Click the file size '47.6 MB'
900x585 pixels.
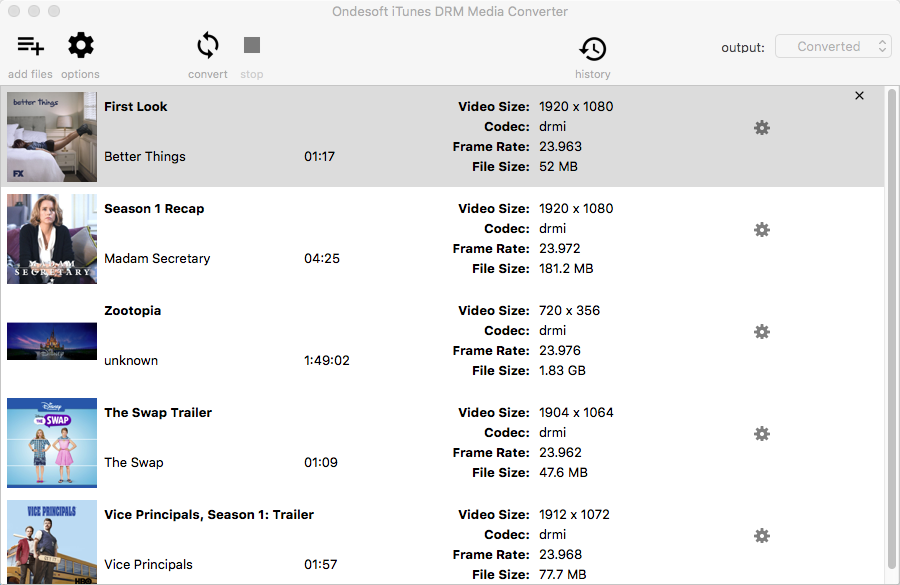(563, 473)
